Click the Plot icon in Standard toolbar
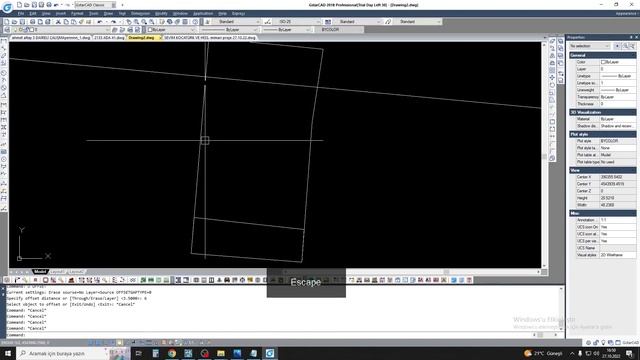Image resolution: width=640 pixels, height=360 pixels. [33, 22]
